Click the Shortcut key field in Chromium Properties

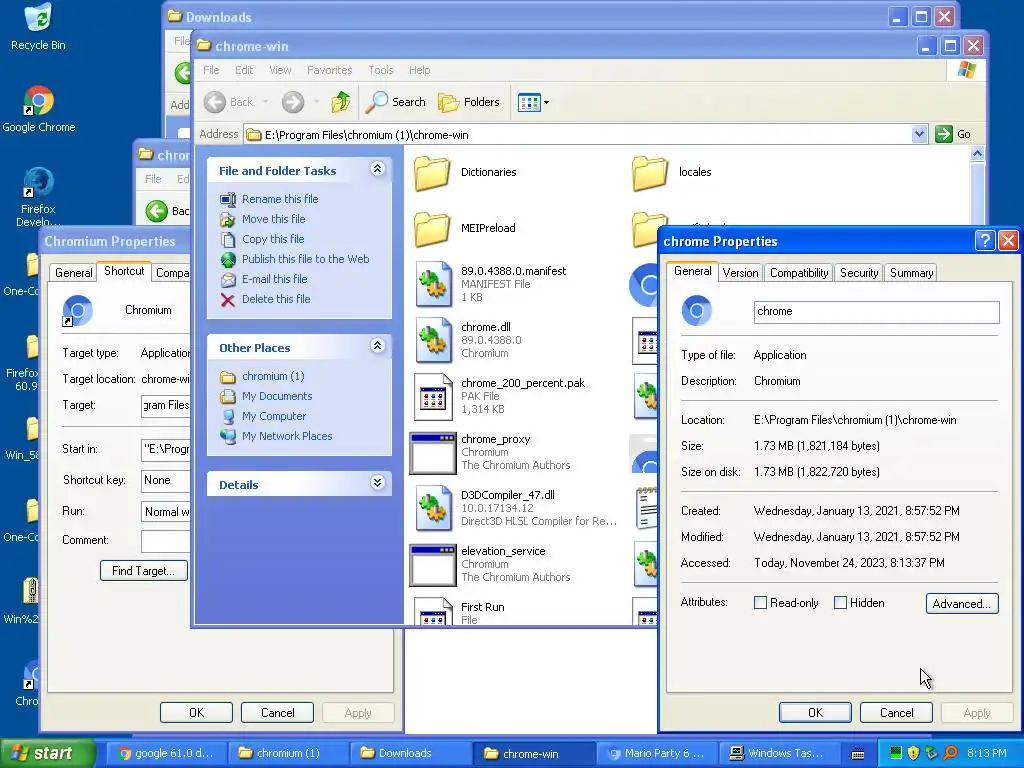(166, 481)
